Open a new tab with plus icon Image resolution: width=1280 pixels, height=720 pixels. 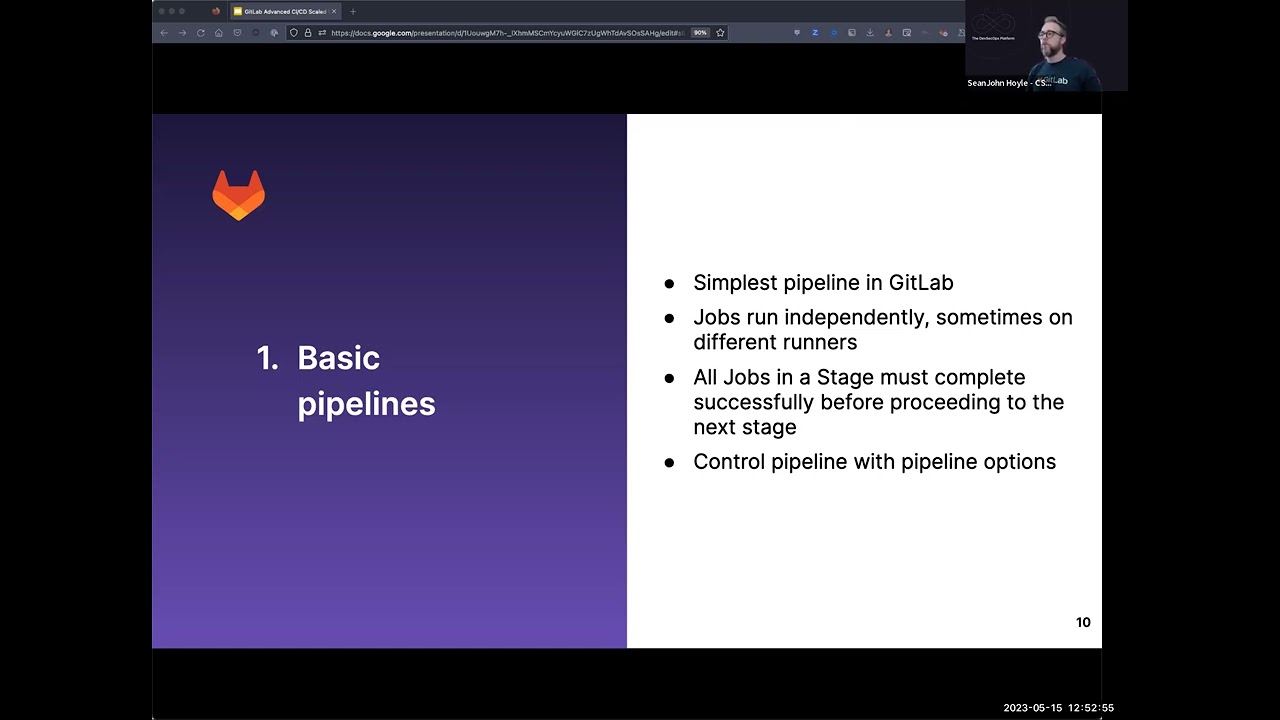353,11
